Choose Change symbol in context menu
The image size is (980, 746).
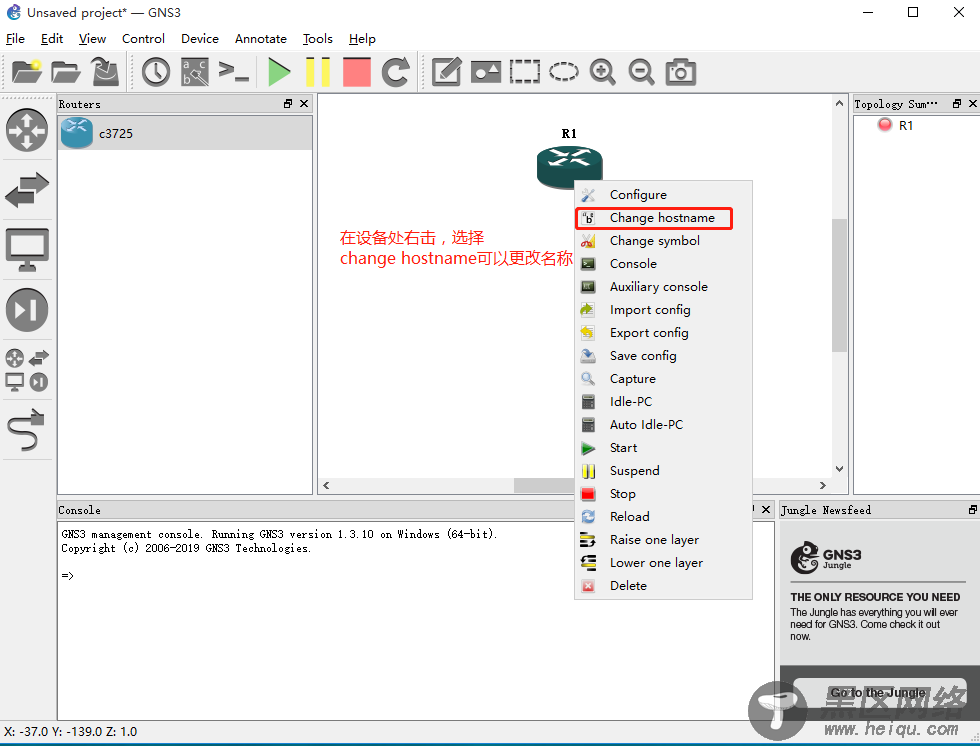(663, 241)
